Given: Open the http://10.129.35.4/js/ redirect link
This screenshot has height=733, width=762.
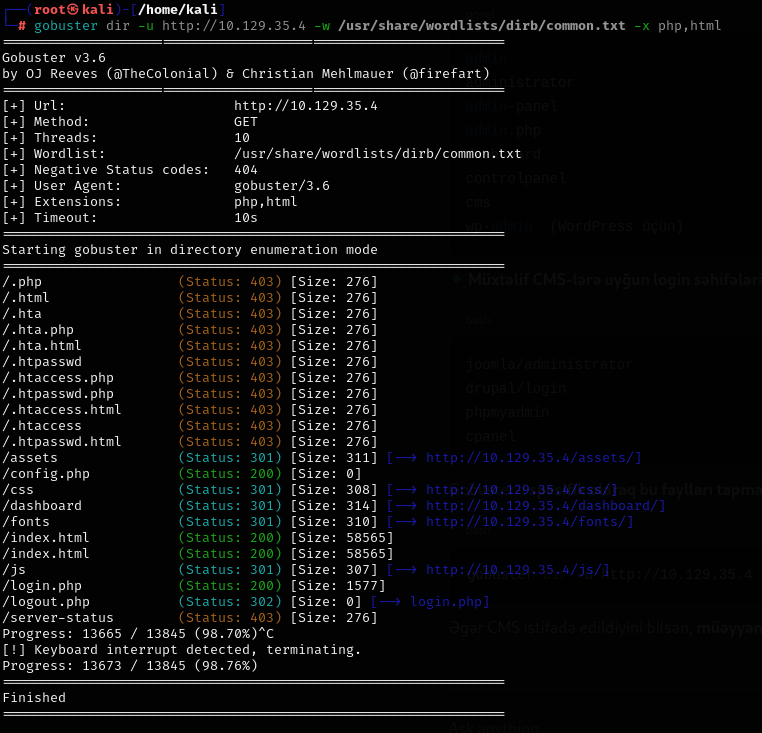Looking at the screenshot, I should (x=517, y=570).
